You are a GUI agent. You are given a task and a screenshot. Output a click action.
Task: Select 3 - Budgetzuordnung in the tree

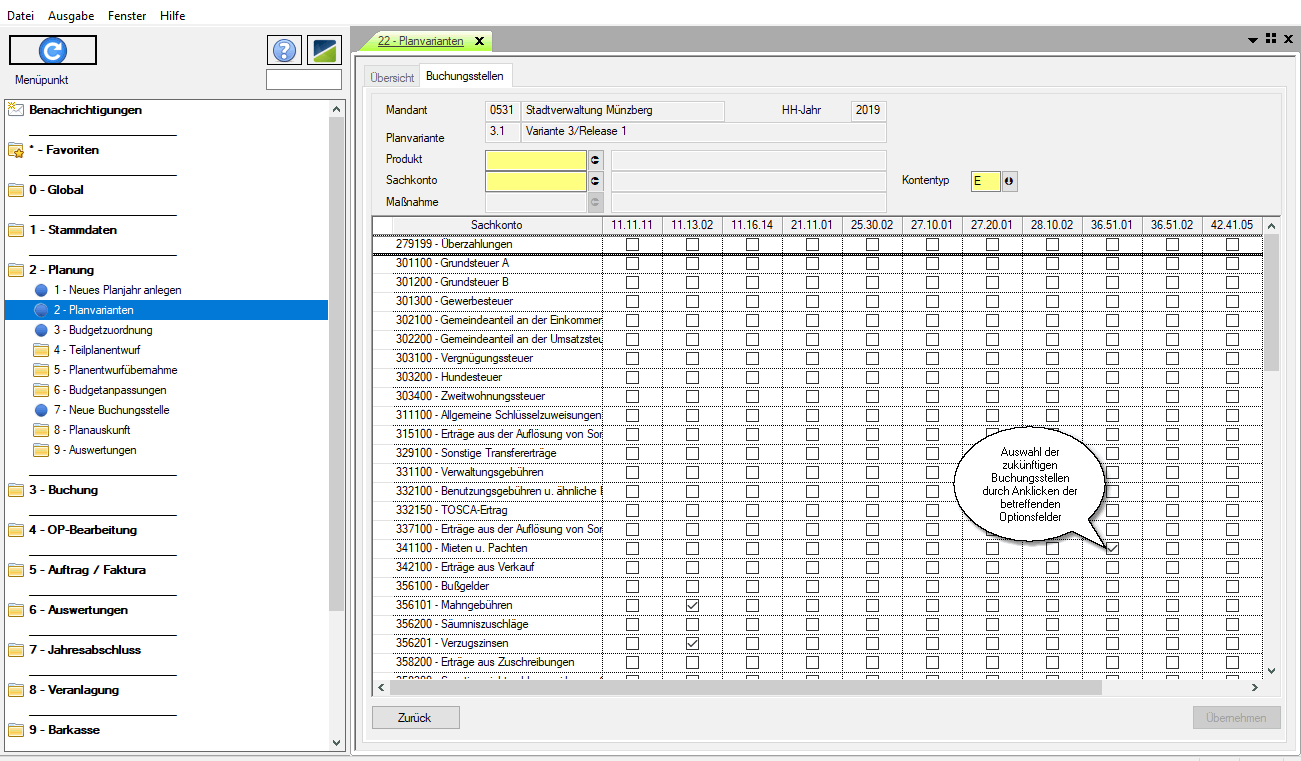coord(103,330)
